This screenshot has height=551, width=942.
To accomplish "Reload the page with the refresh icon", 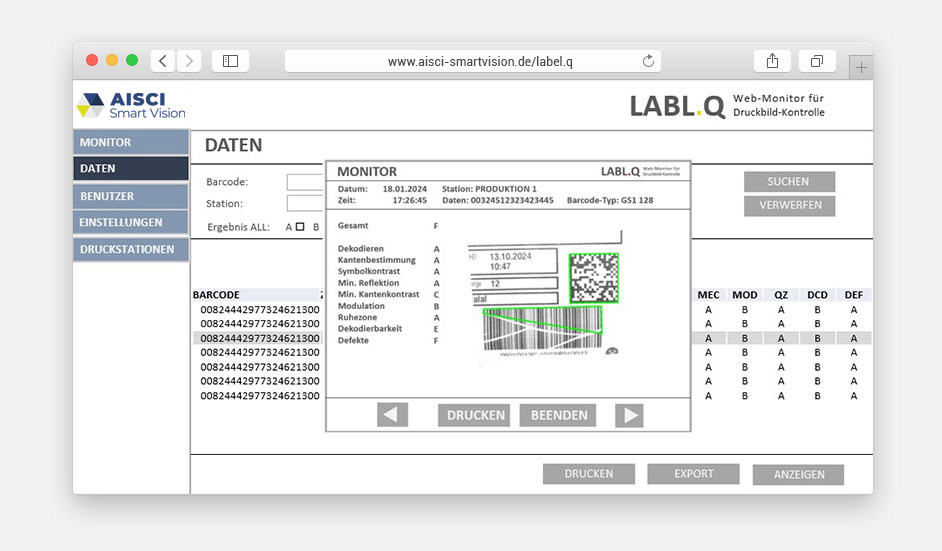I will [649, 61].
